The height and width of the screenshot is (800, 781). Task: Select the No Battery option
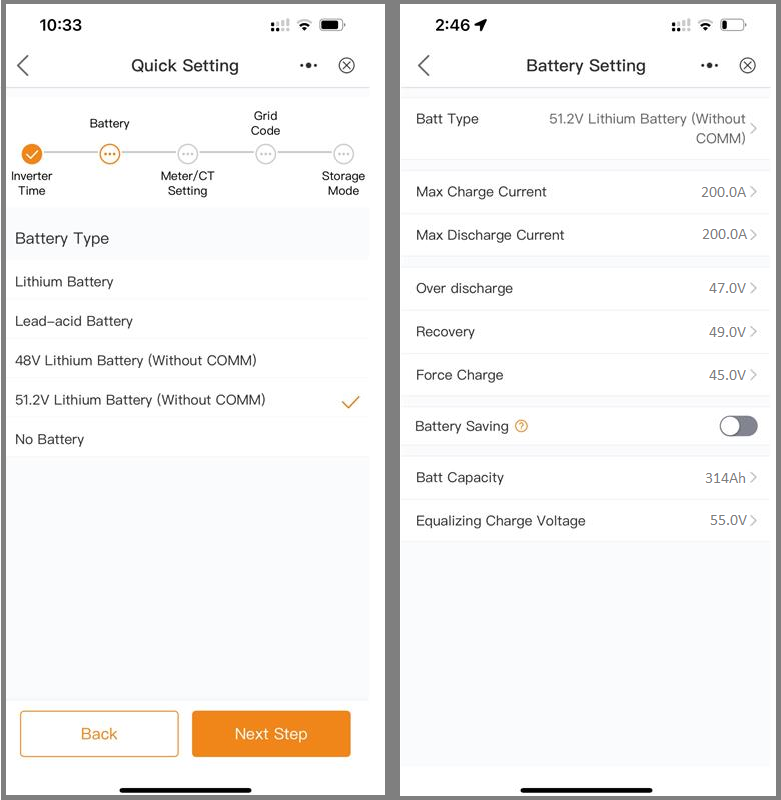[187, 439]
